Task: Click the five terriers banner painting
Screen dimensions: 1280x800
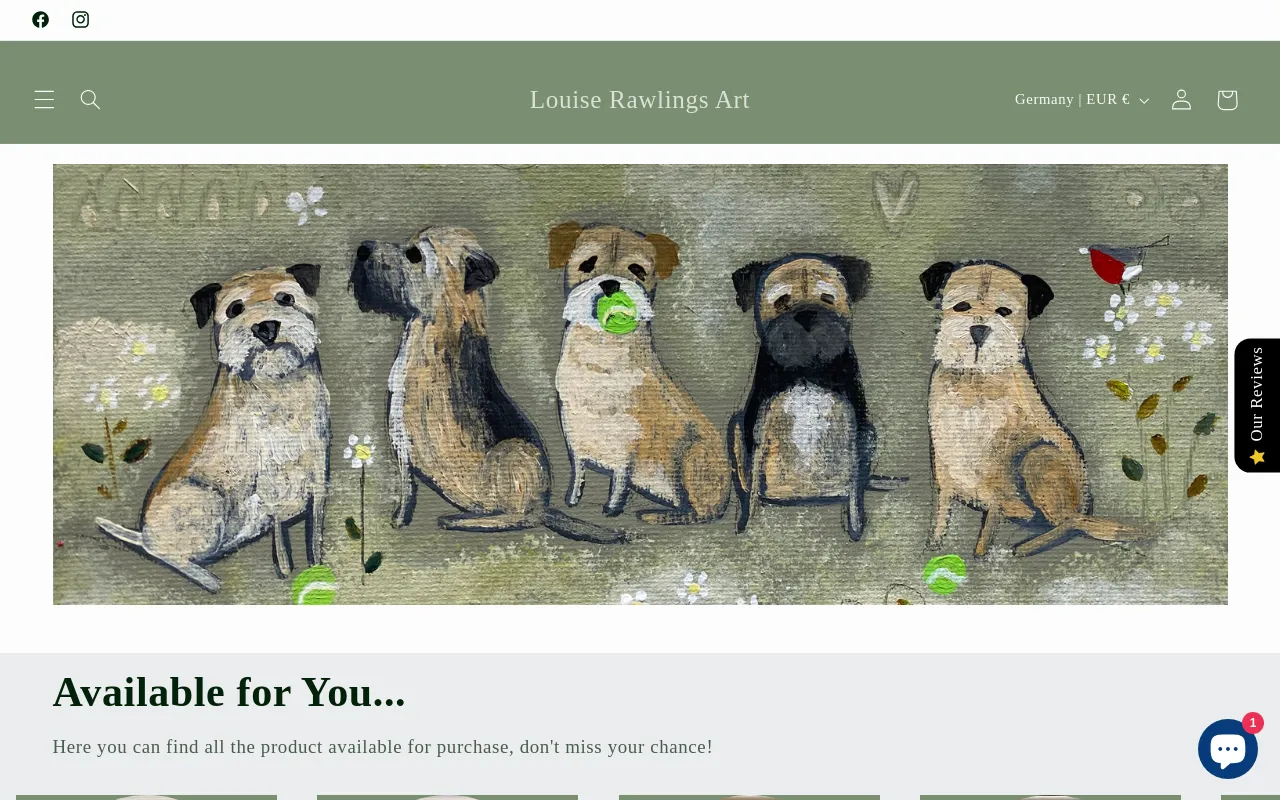Action: click(640, 384)
